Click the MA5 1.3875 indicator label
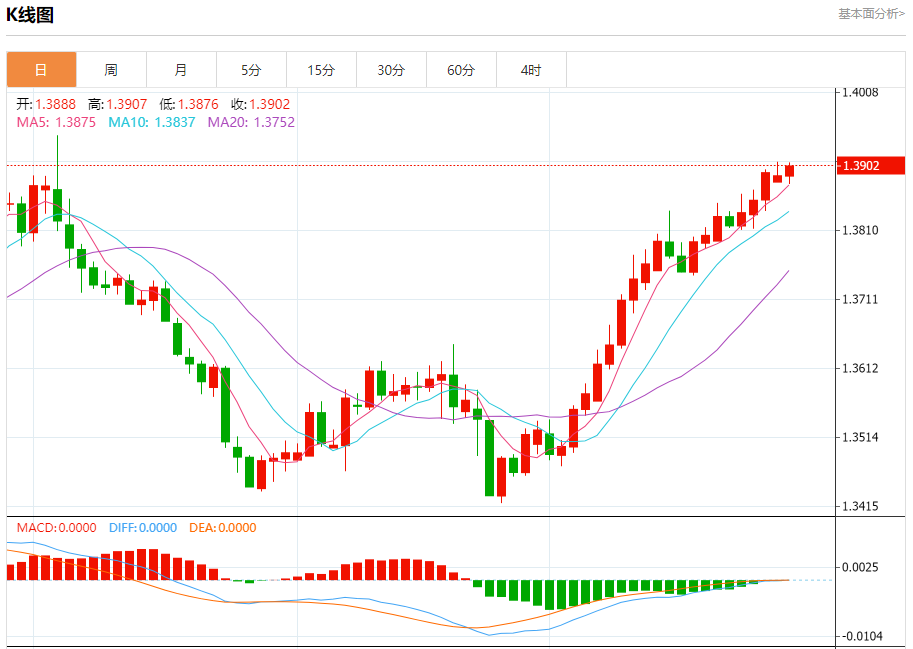913x649 pixels. [x=56, y=122]
